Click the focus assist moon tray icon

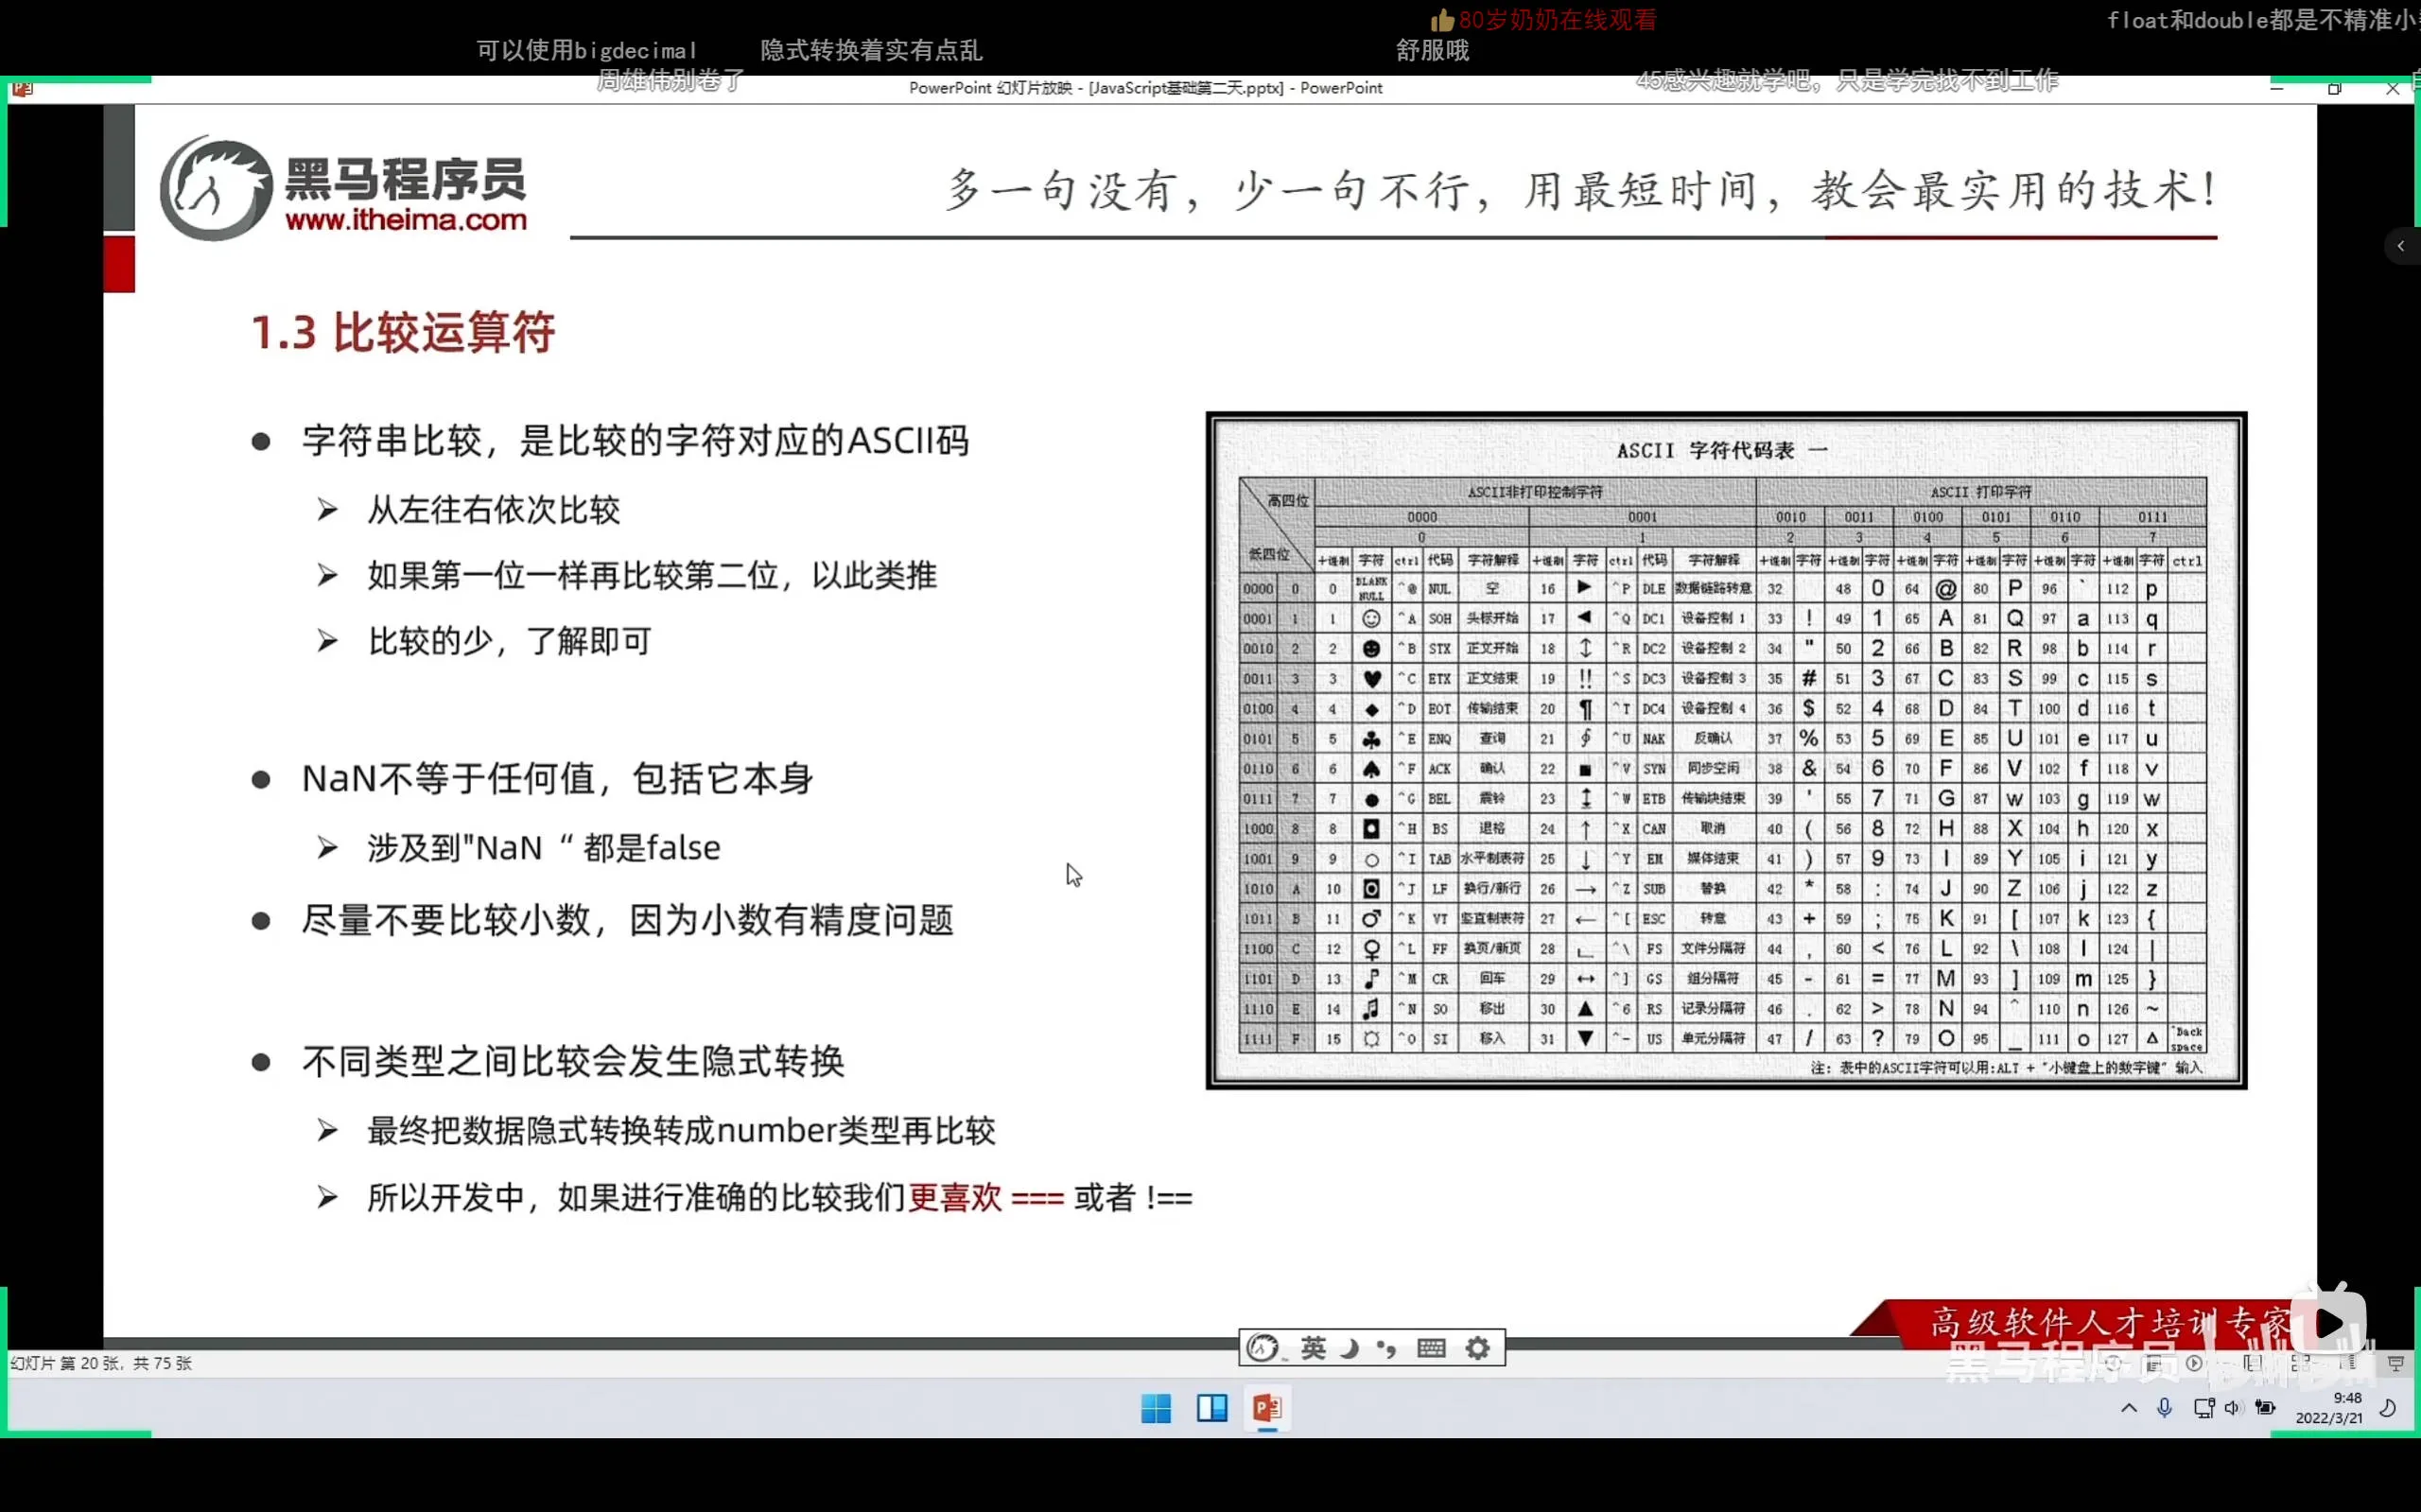(2388, 1408)
